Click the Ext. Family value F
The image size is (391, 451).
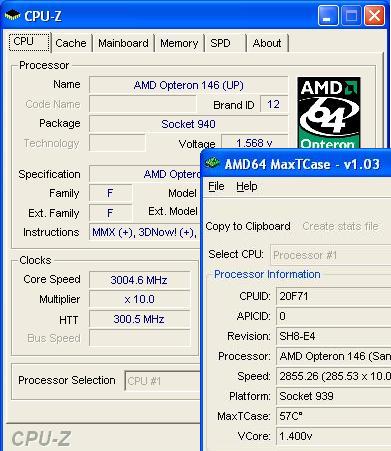(110, 213)
